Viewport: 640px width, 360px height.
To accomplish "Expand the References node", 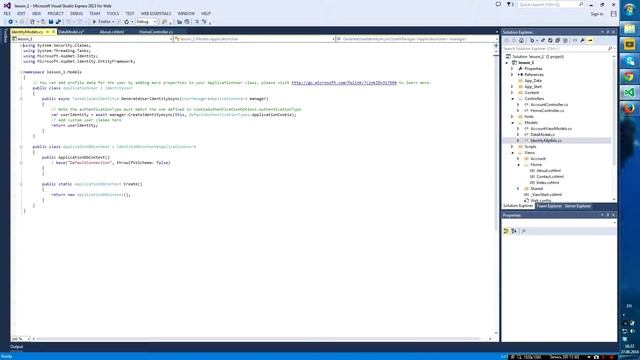I will (512, 75).
